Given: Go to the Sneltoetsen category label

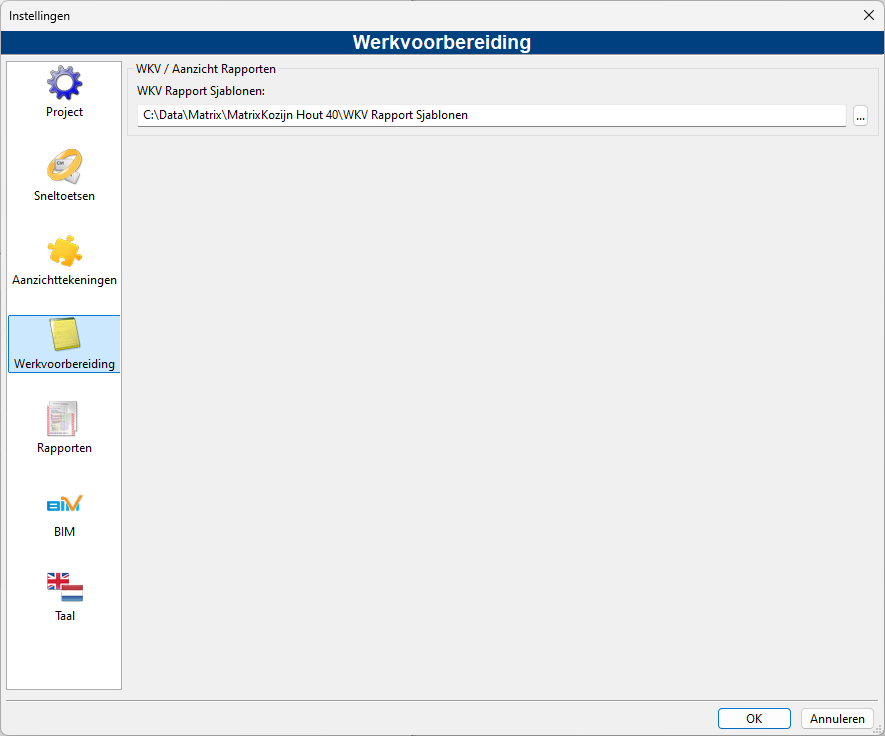Looking at the screenshot, I should (x=64, y=196).
